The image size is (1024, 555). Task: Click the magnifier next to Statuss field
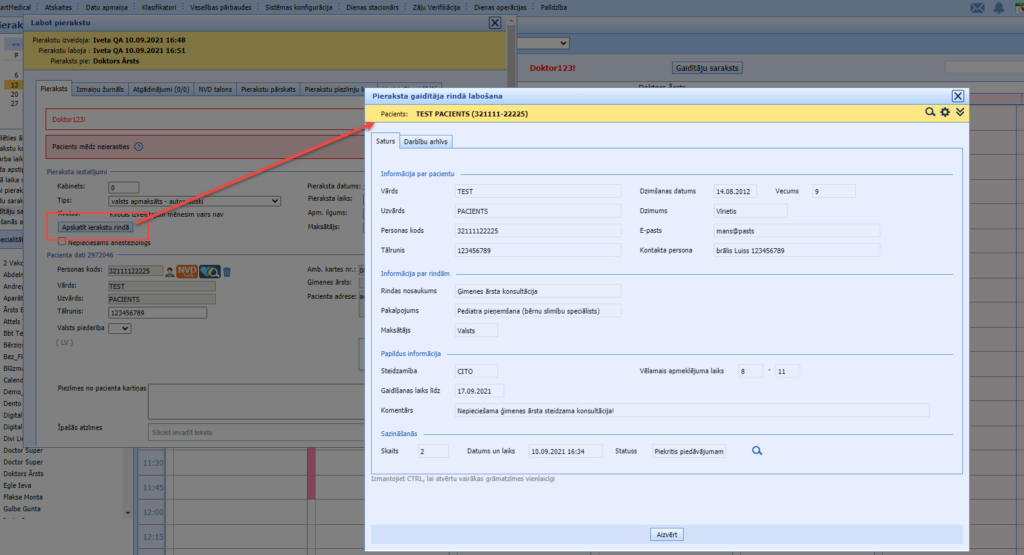click(x=757, y=451)
